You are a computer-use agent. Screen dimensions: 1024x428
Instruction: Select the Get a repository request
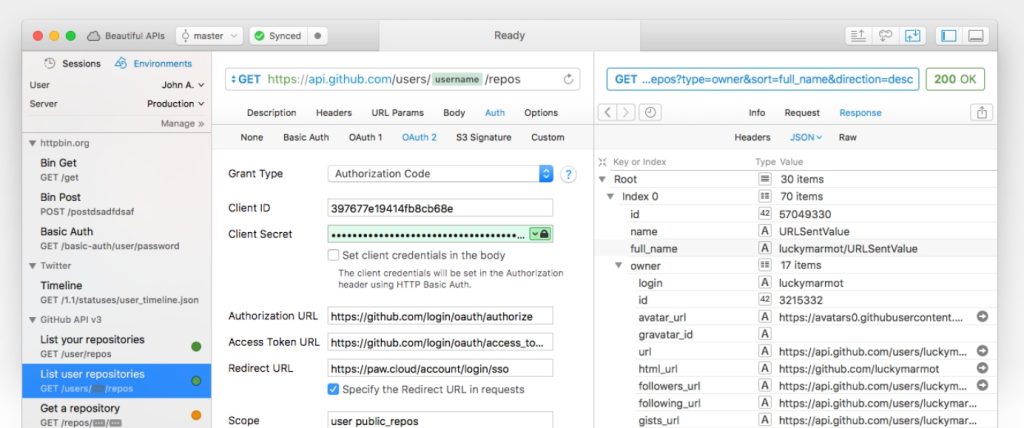116,414
